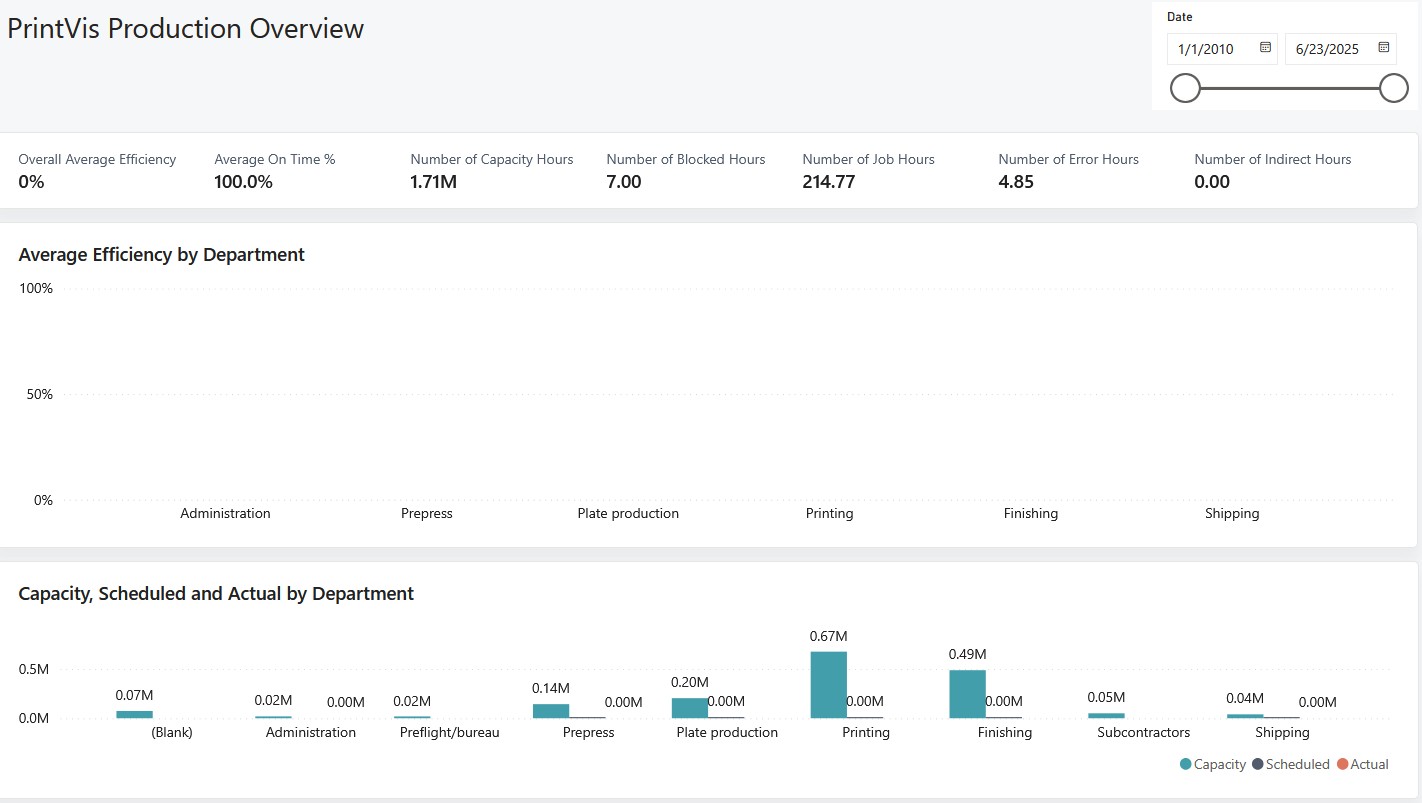This screenshot has width=1422, height=803.
Task: Edit the start date field showing 1/1/2010
Action: [1222, 49]
